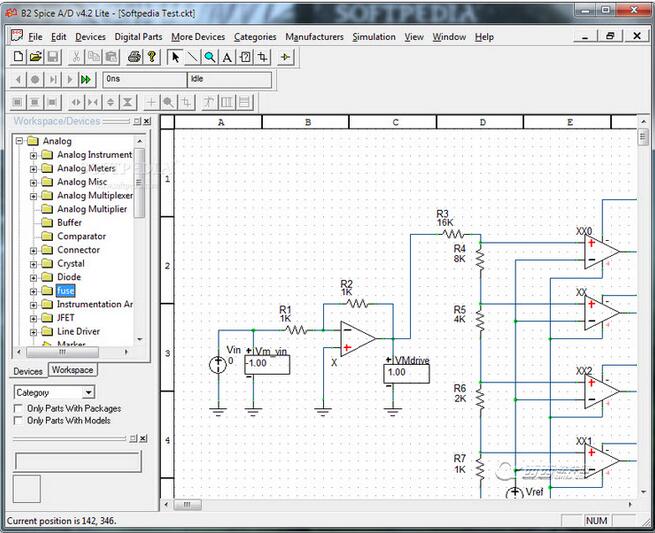Viewport: 655px width, 533px height.
Task: Select the arrow pointer tool
Action: (x=175, y=57)
